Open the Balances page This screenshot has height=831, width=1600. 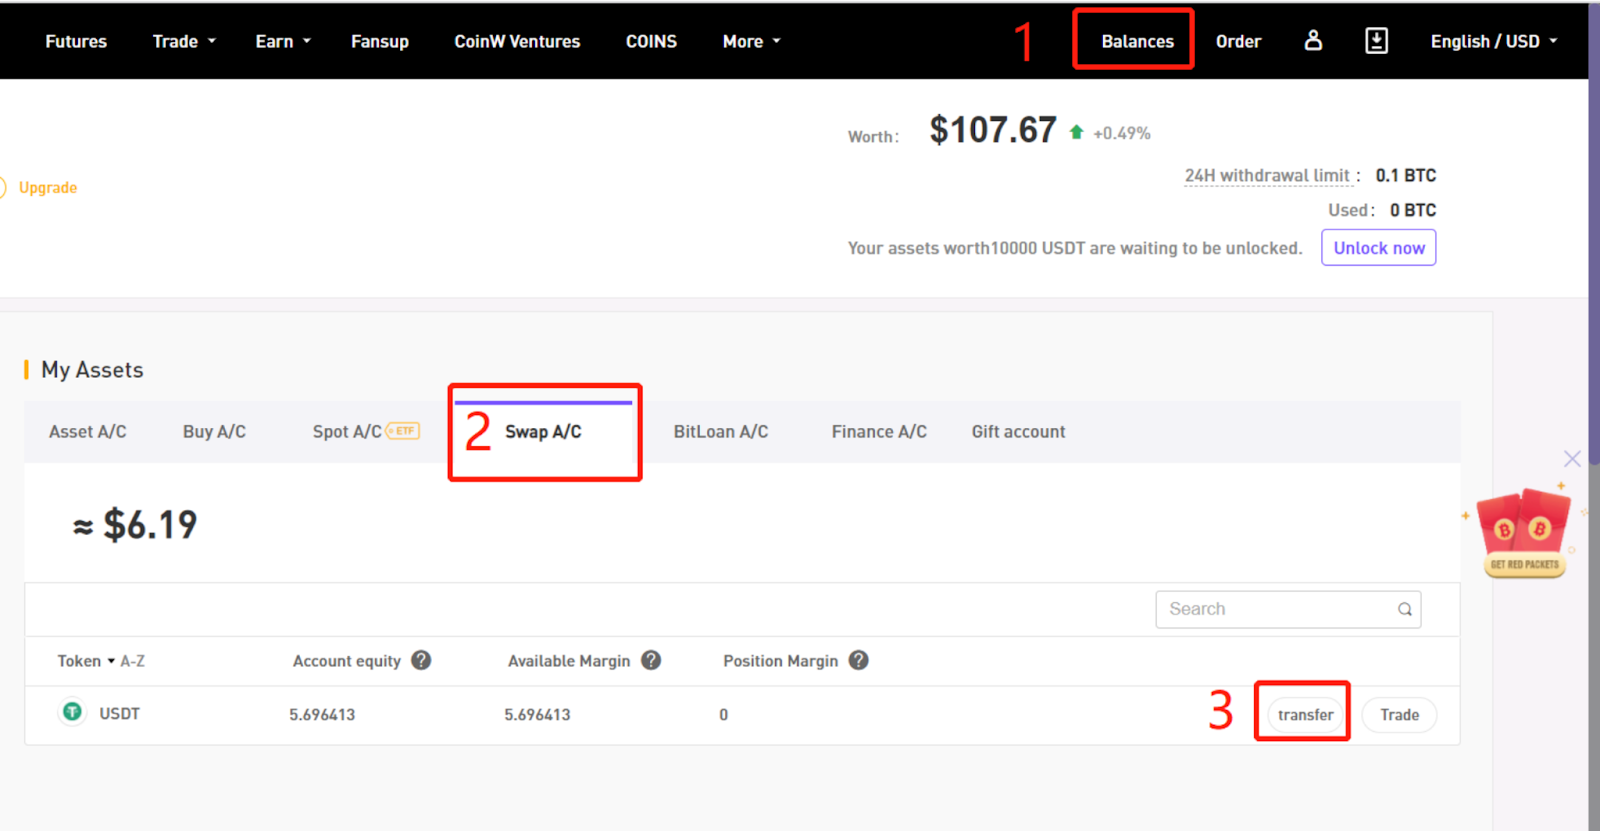tap(1137, 41)
